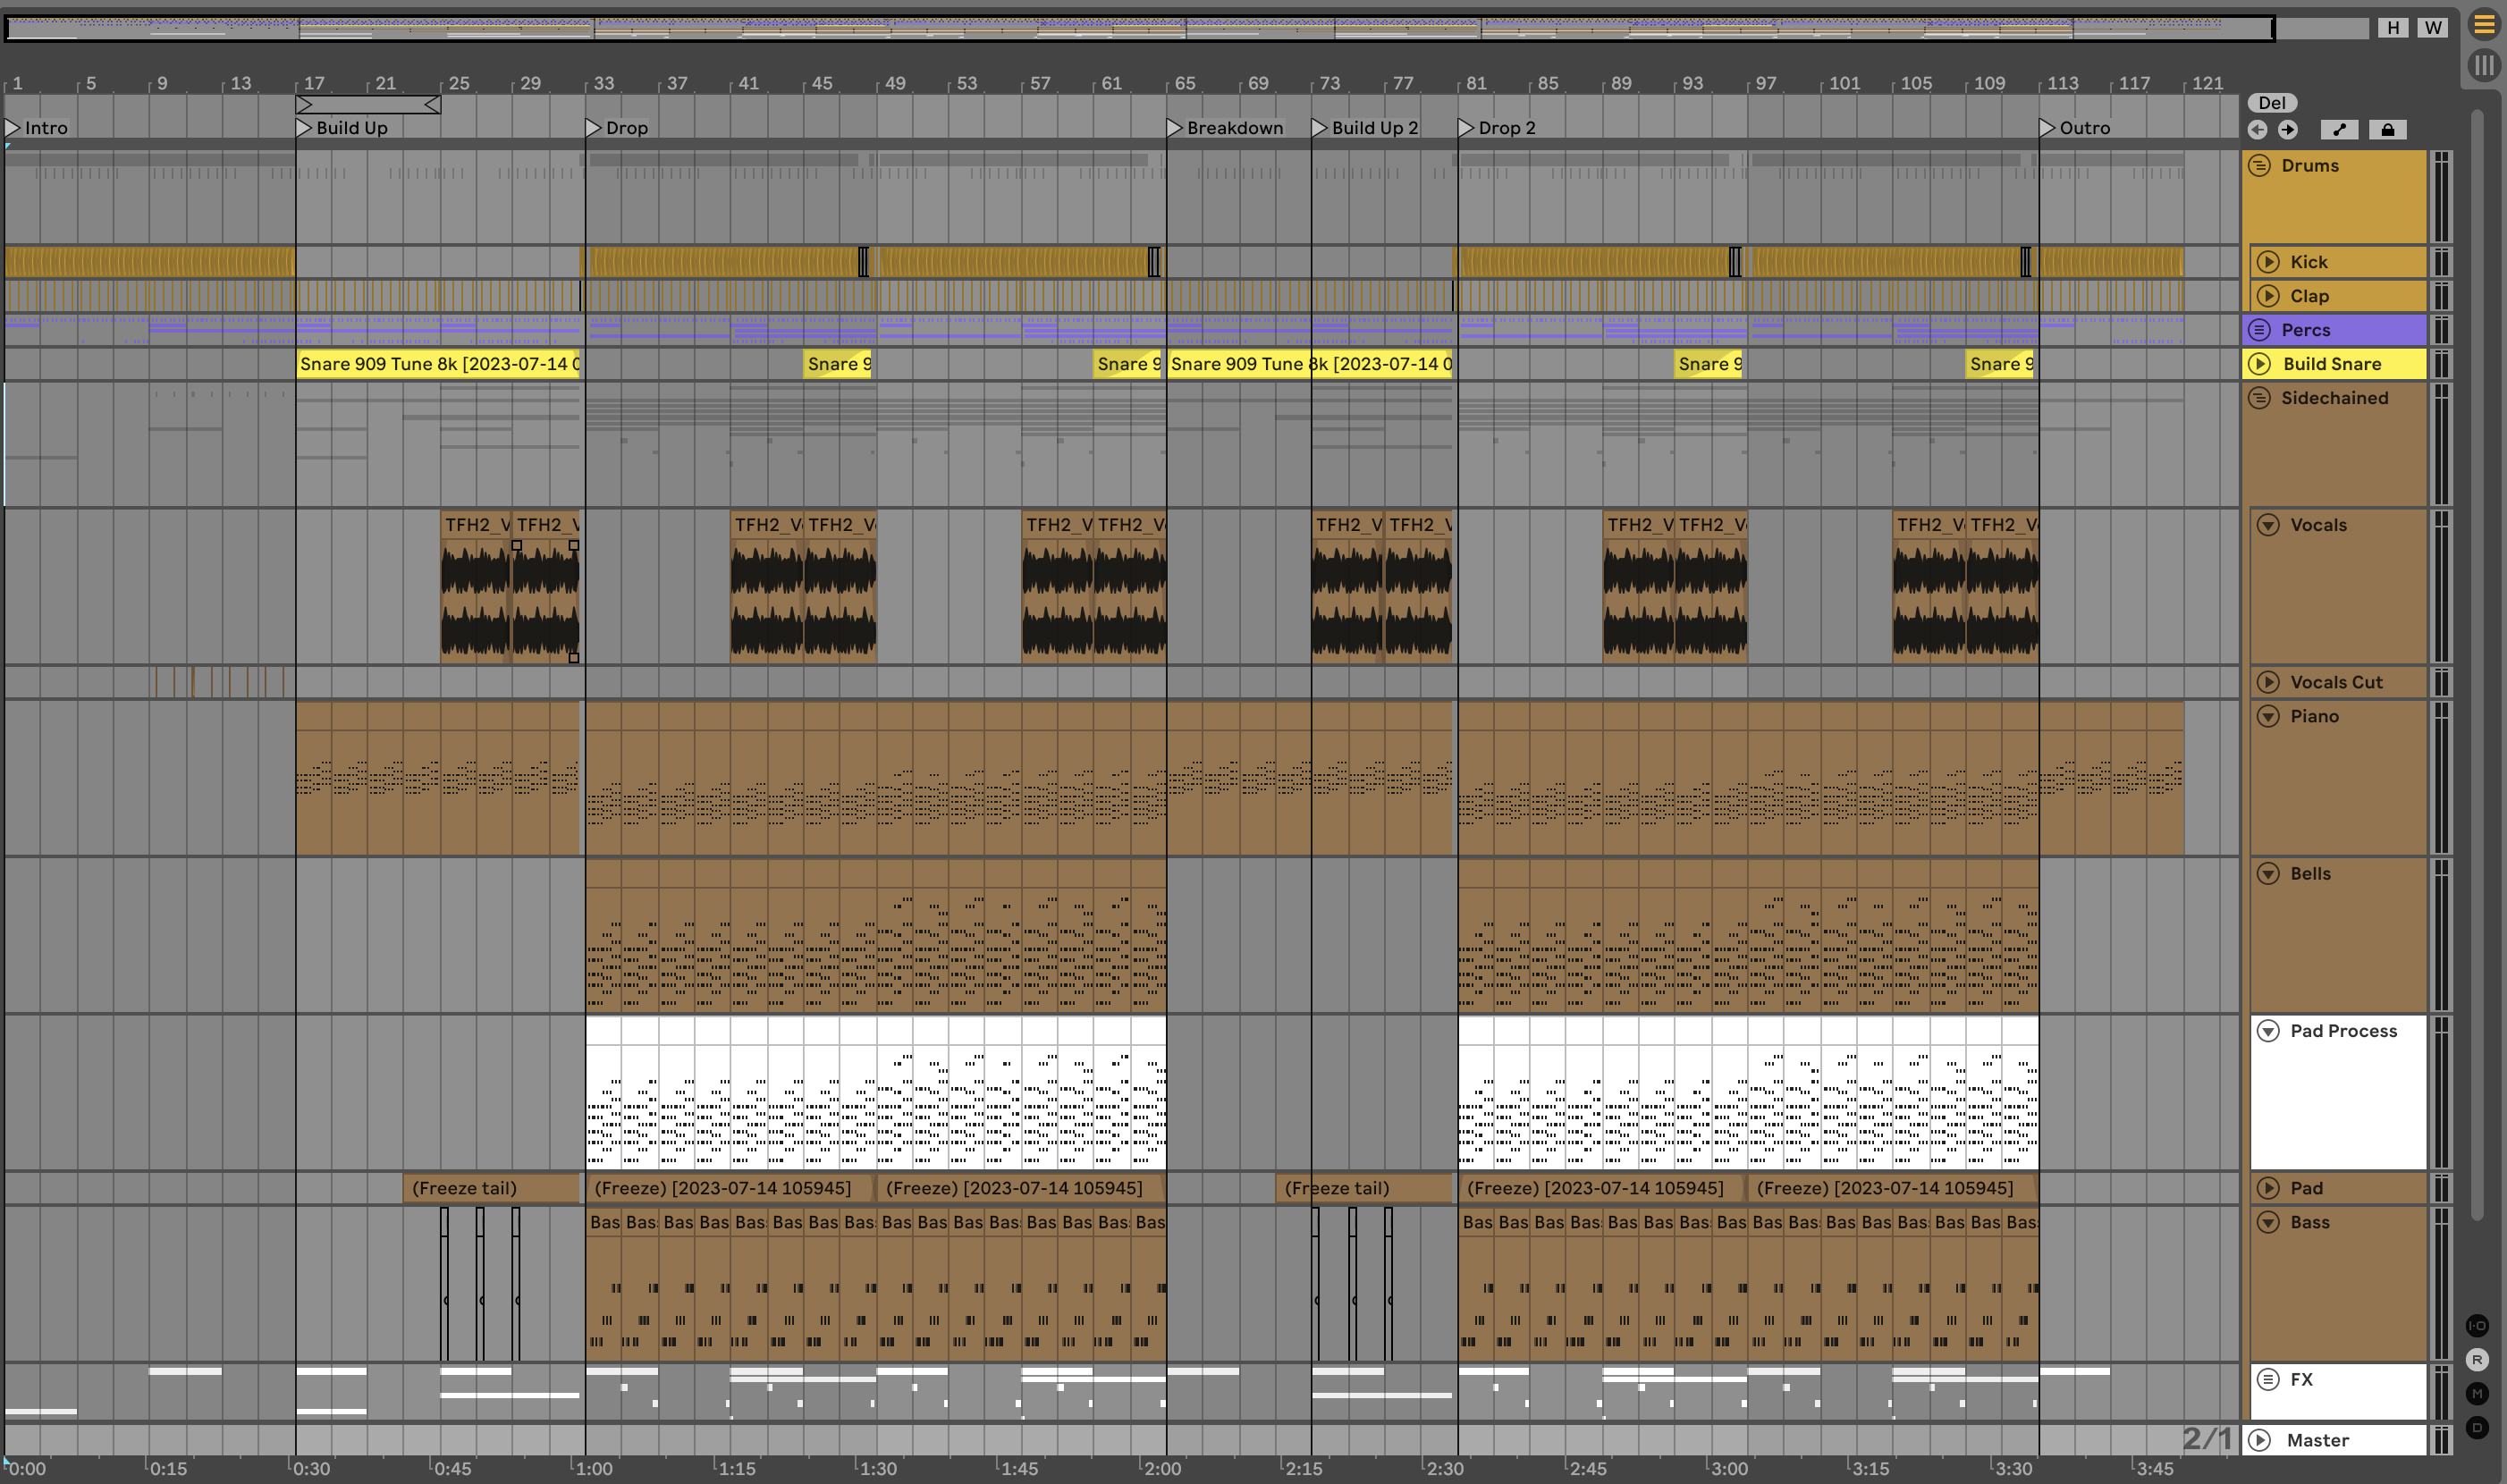Unfold the Drums group track

(x=2260, y=166)
